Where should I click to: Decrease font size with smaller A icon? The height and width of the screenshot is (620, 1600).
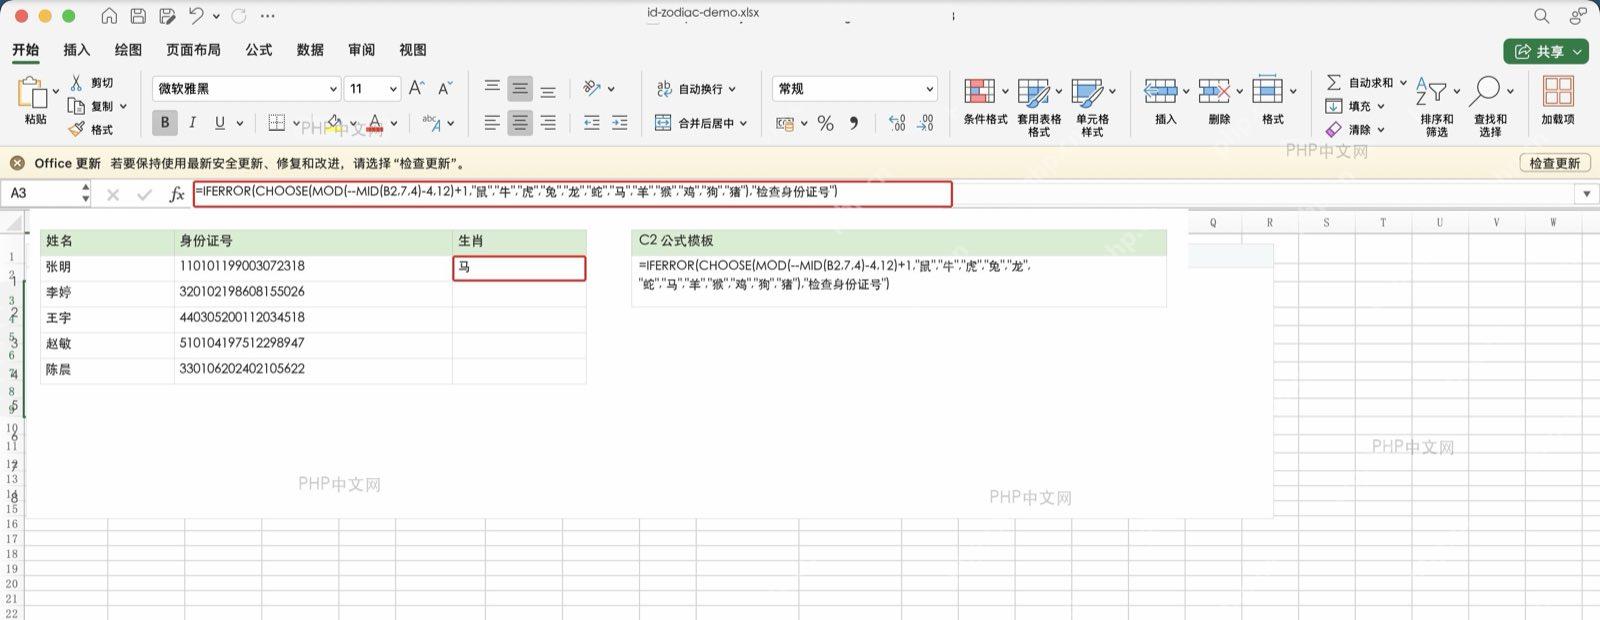point(446,88)
